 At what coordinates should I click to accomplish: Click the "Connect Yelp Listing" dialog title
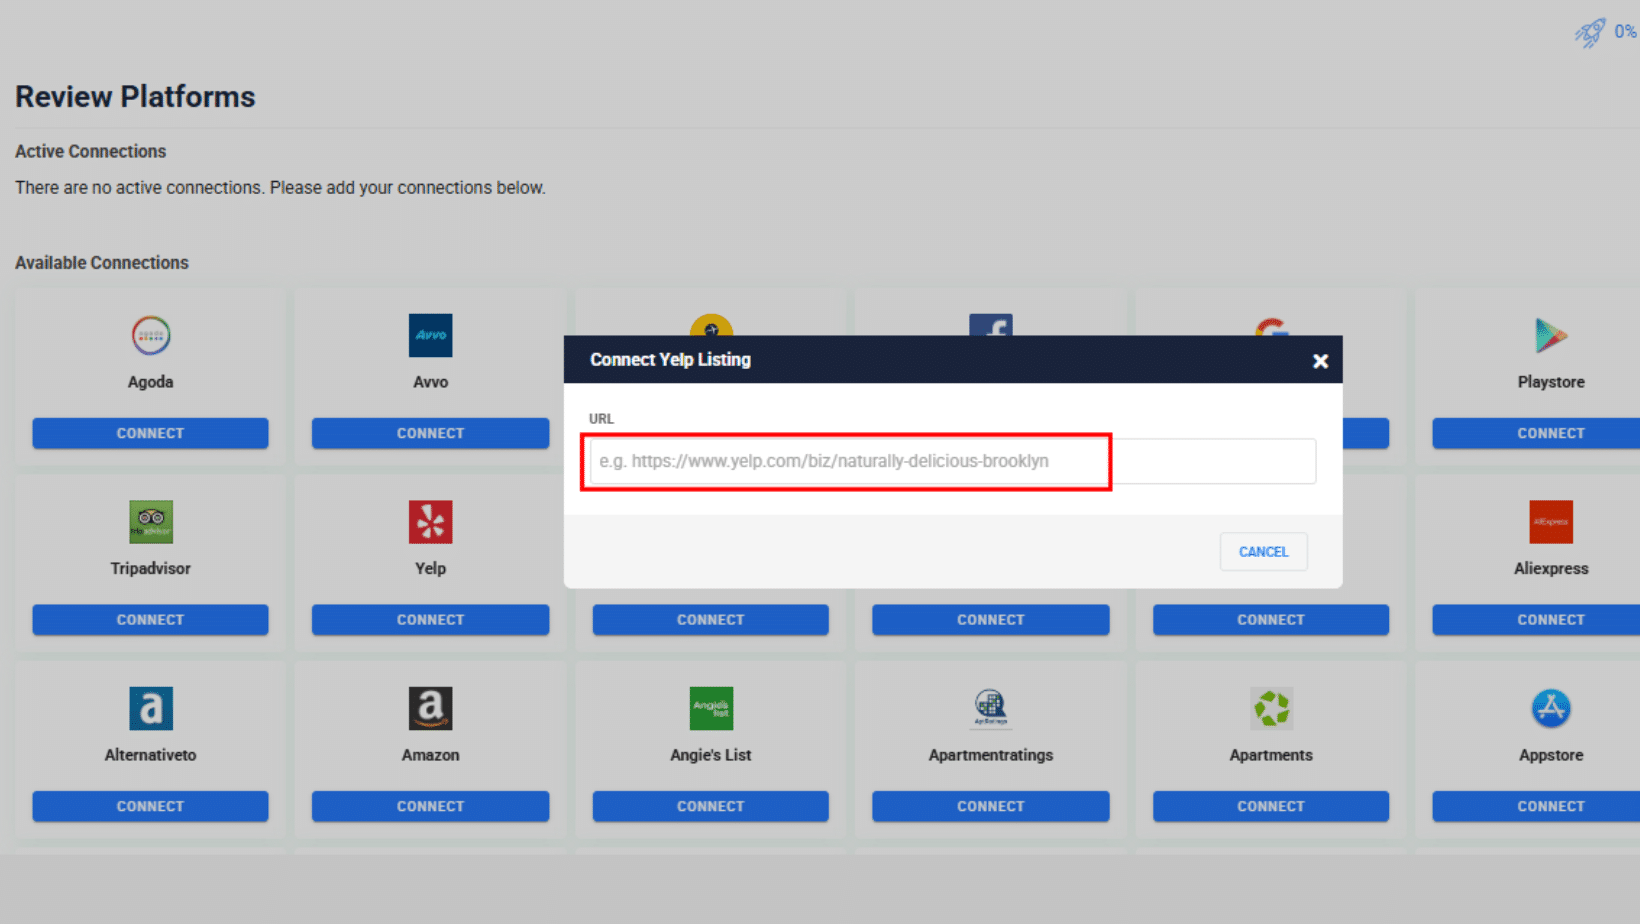(670, 360)
